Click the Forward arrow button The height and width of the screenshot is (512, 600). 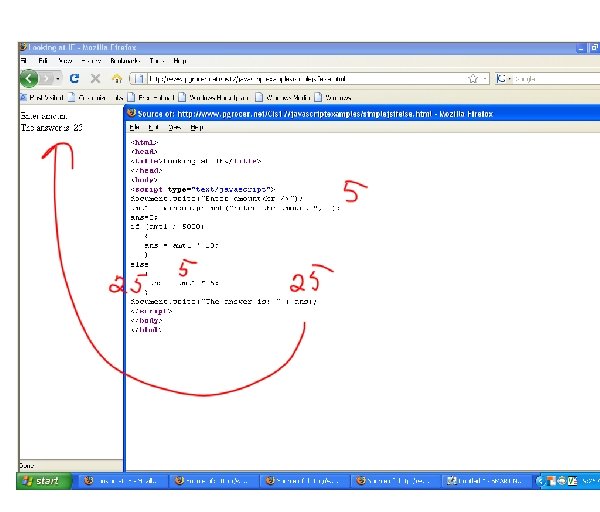[47, 79]
